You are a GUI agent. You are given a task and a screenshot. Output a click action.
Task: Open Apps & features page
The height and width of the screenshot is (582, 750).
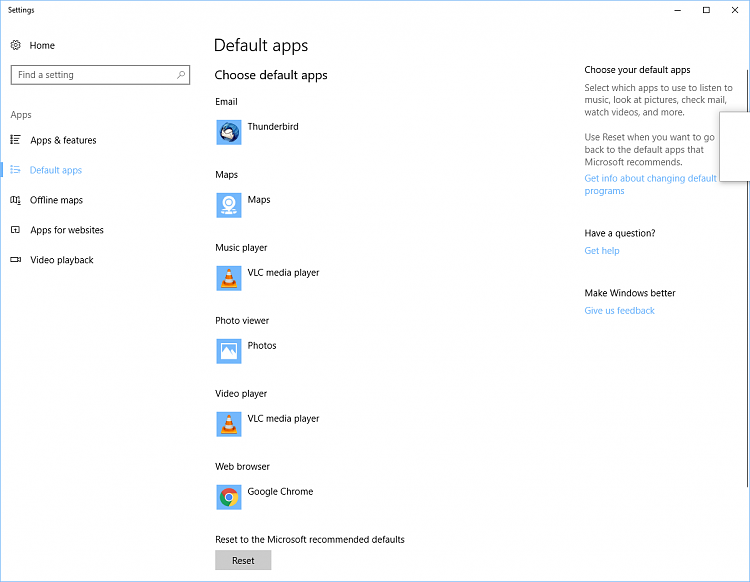tap(63, 141)
